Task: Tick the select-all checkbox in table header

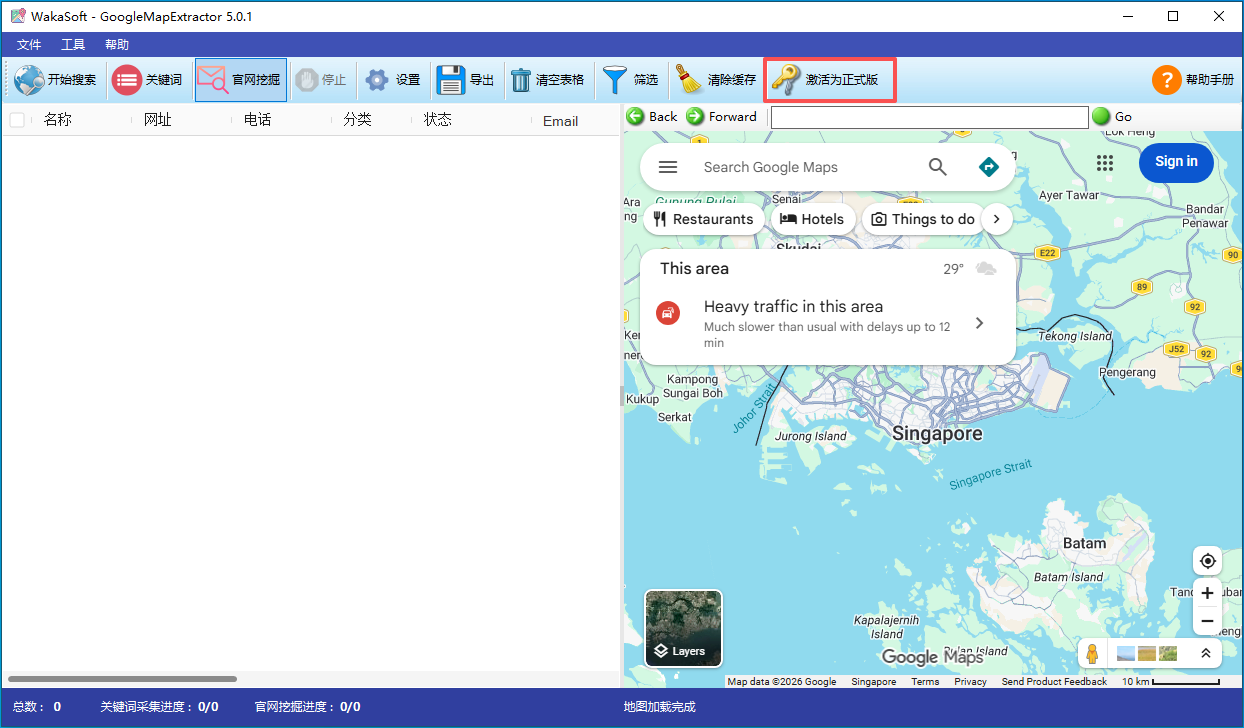Action: (17, 120)
